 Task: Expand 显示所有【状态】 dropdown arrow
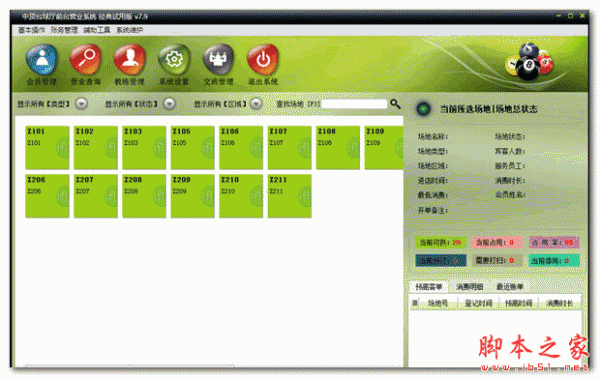(169, 104)
